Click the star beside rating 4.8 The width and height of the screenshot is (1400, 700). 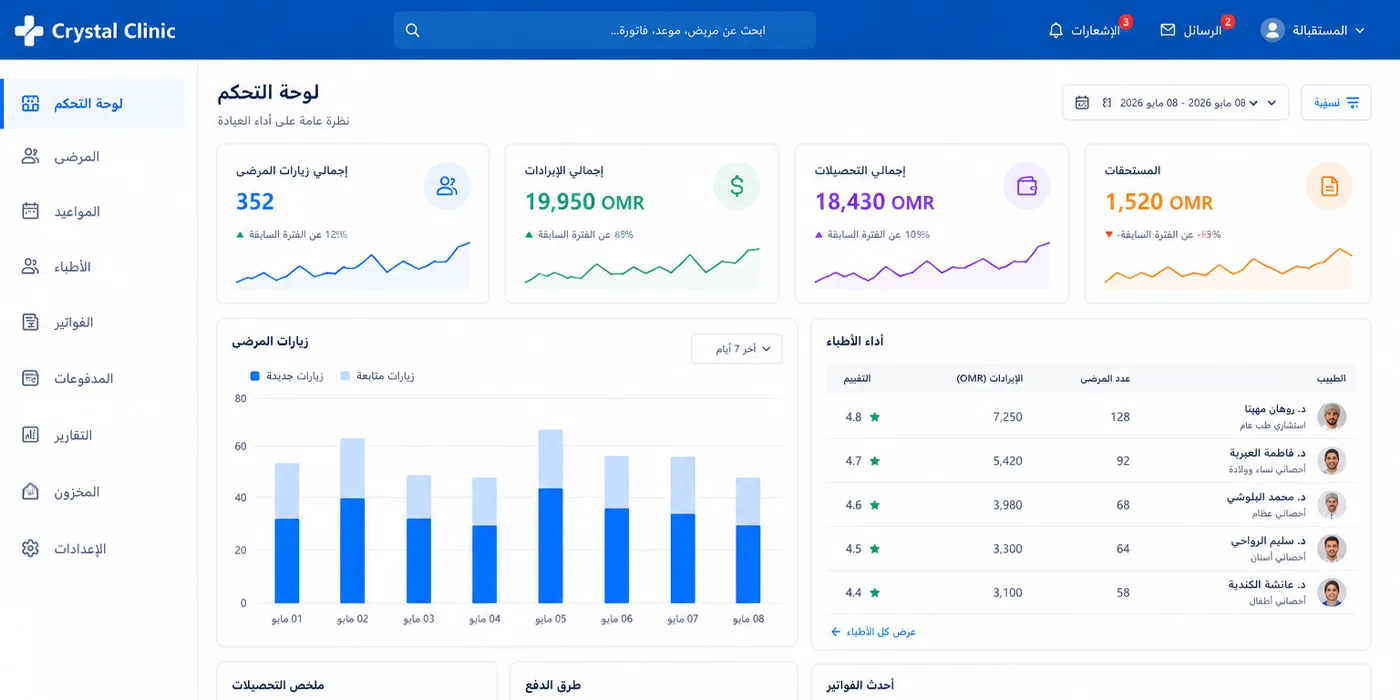click(874, 417)
